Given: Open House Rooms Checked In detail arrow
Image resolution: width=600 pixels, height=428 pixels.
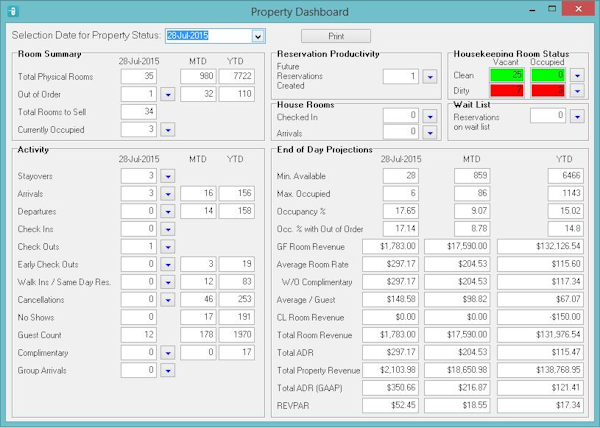Looking at the screenshot, I should coord(431,115).
